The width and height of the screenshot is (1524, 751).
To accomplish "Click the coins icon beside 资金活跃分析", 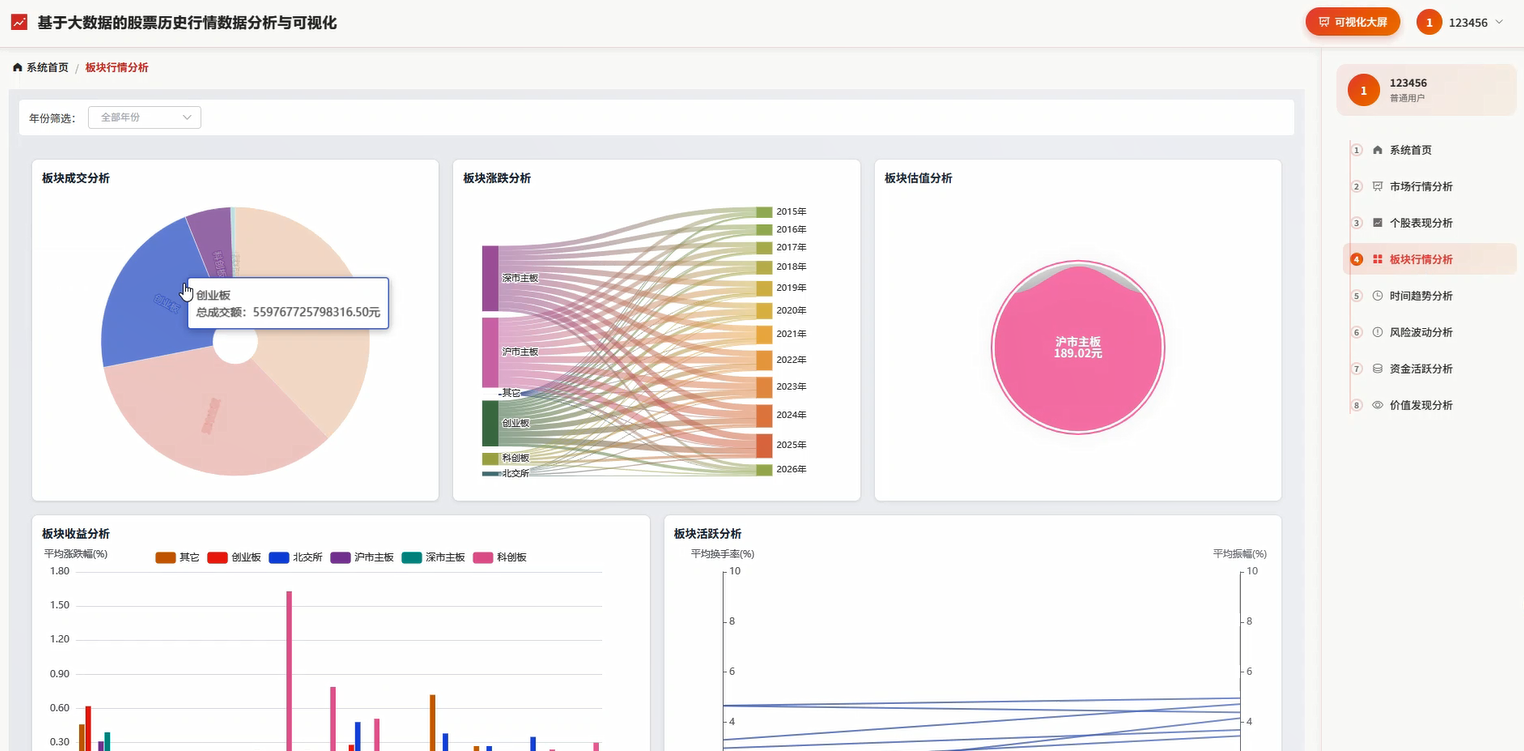I will tap(1378, 369).
